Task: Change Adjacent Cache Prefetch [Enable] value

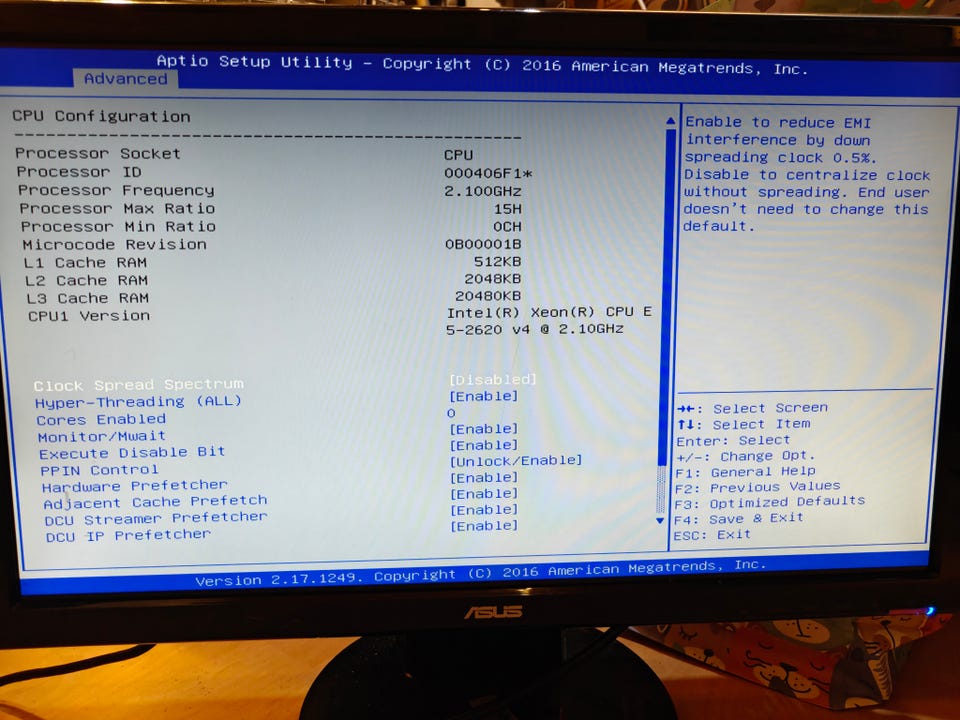Action: click(x=484, y=493)
